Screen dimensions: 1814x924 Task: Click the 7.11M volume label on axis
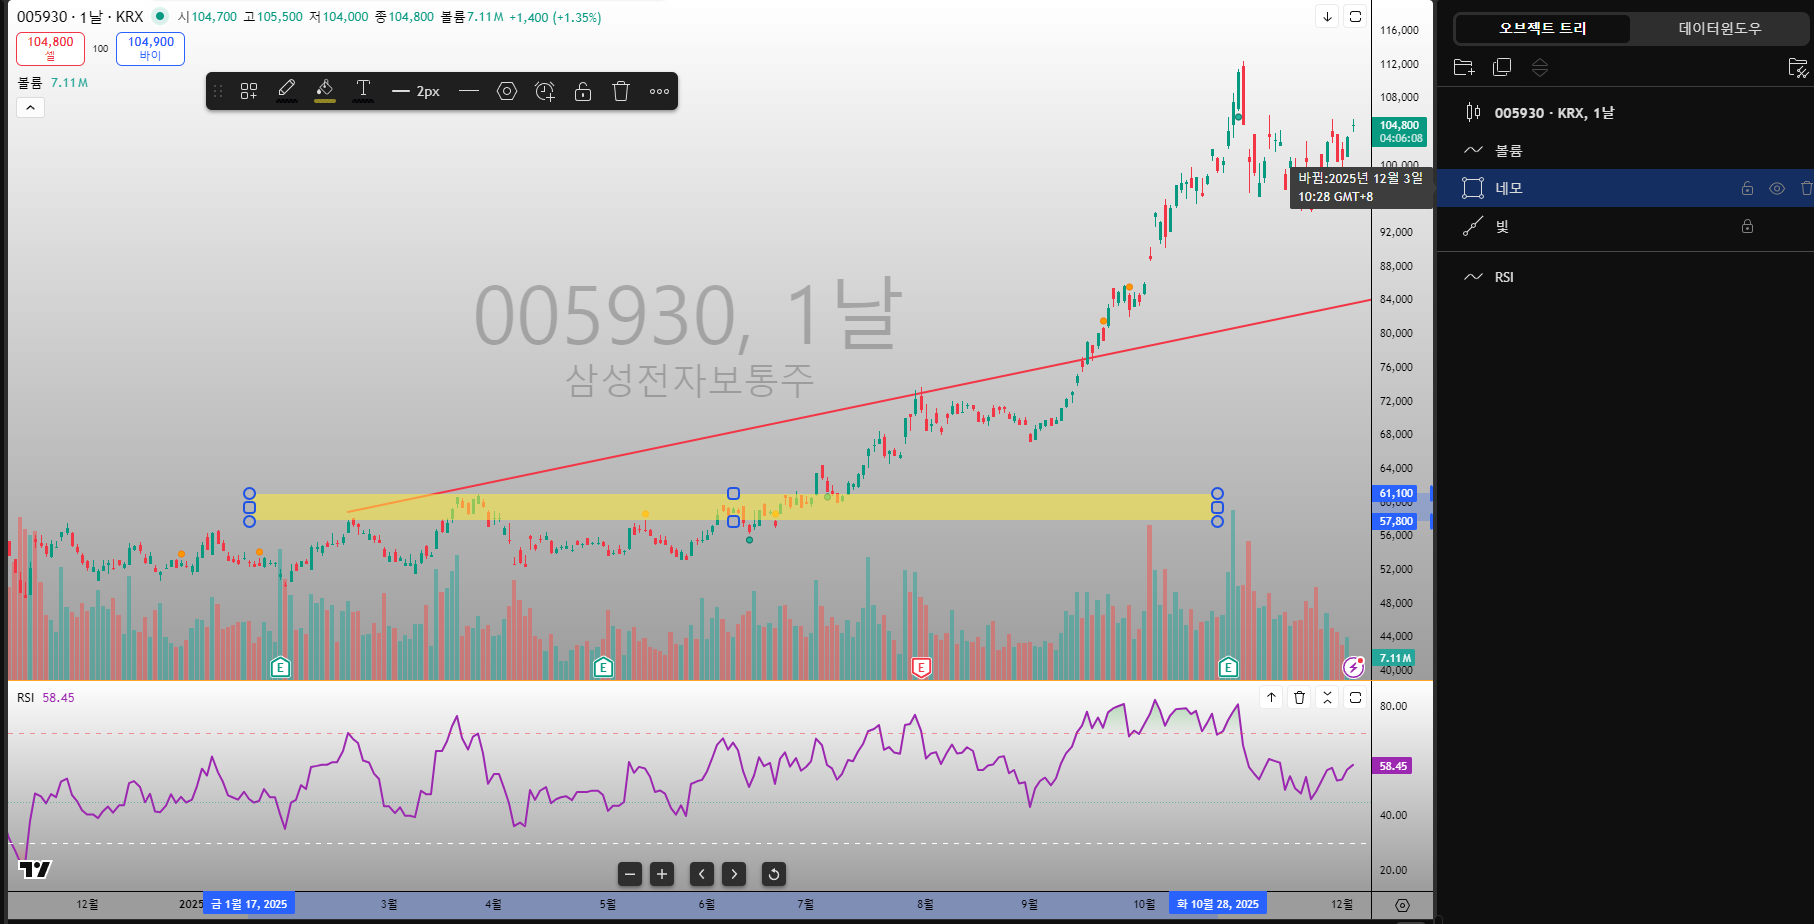click(x=1395, y=658)
